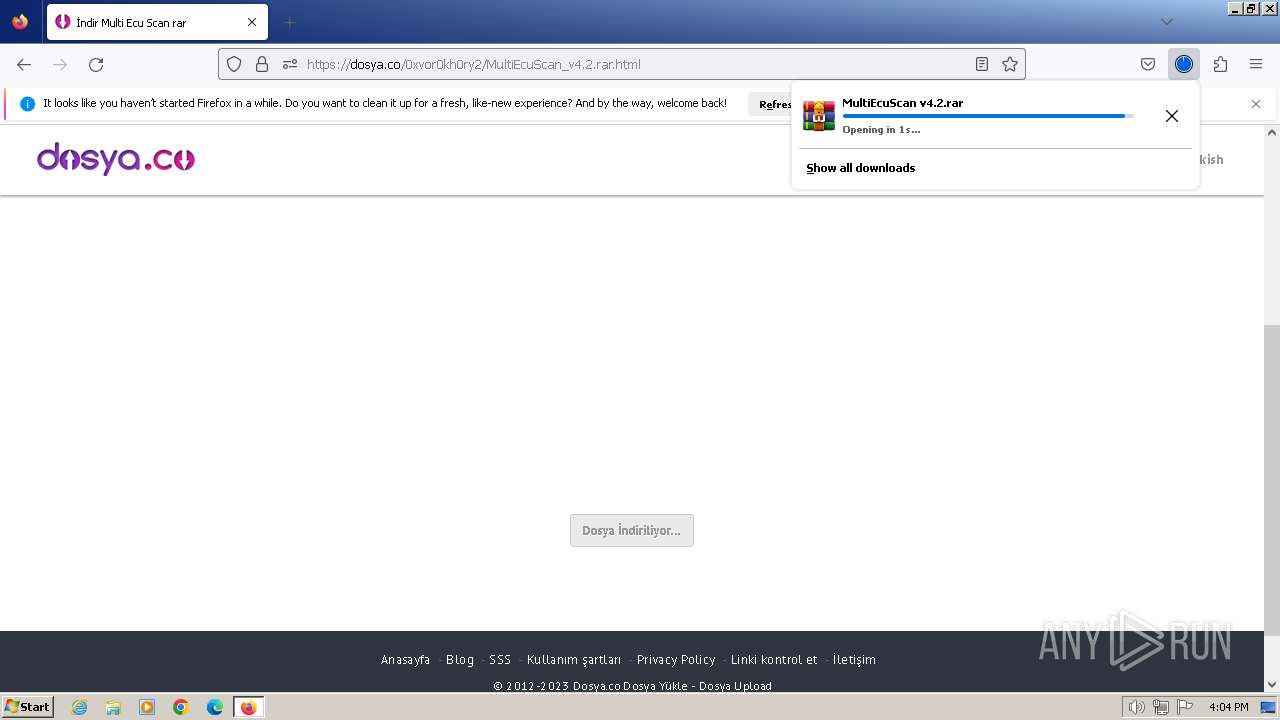Open the İletişim footer link
The height and width of the screenshot is (720, 1280).
pyautogui.click(x=854, y=660)
